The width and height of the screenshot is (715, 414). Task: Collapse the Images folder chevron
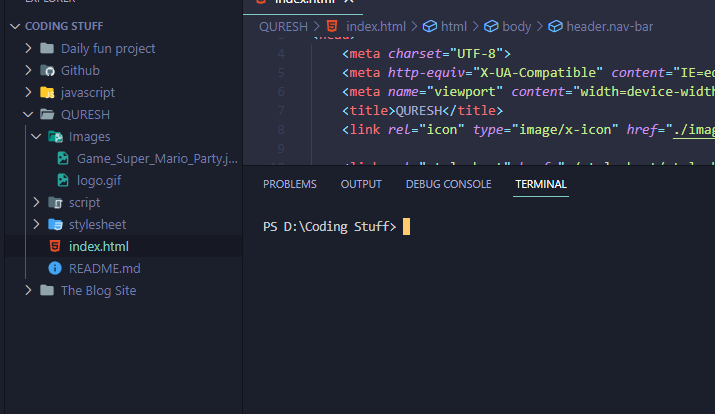36,136
